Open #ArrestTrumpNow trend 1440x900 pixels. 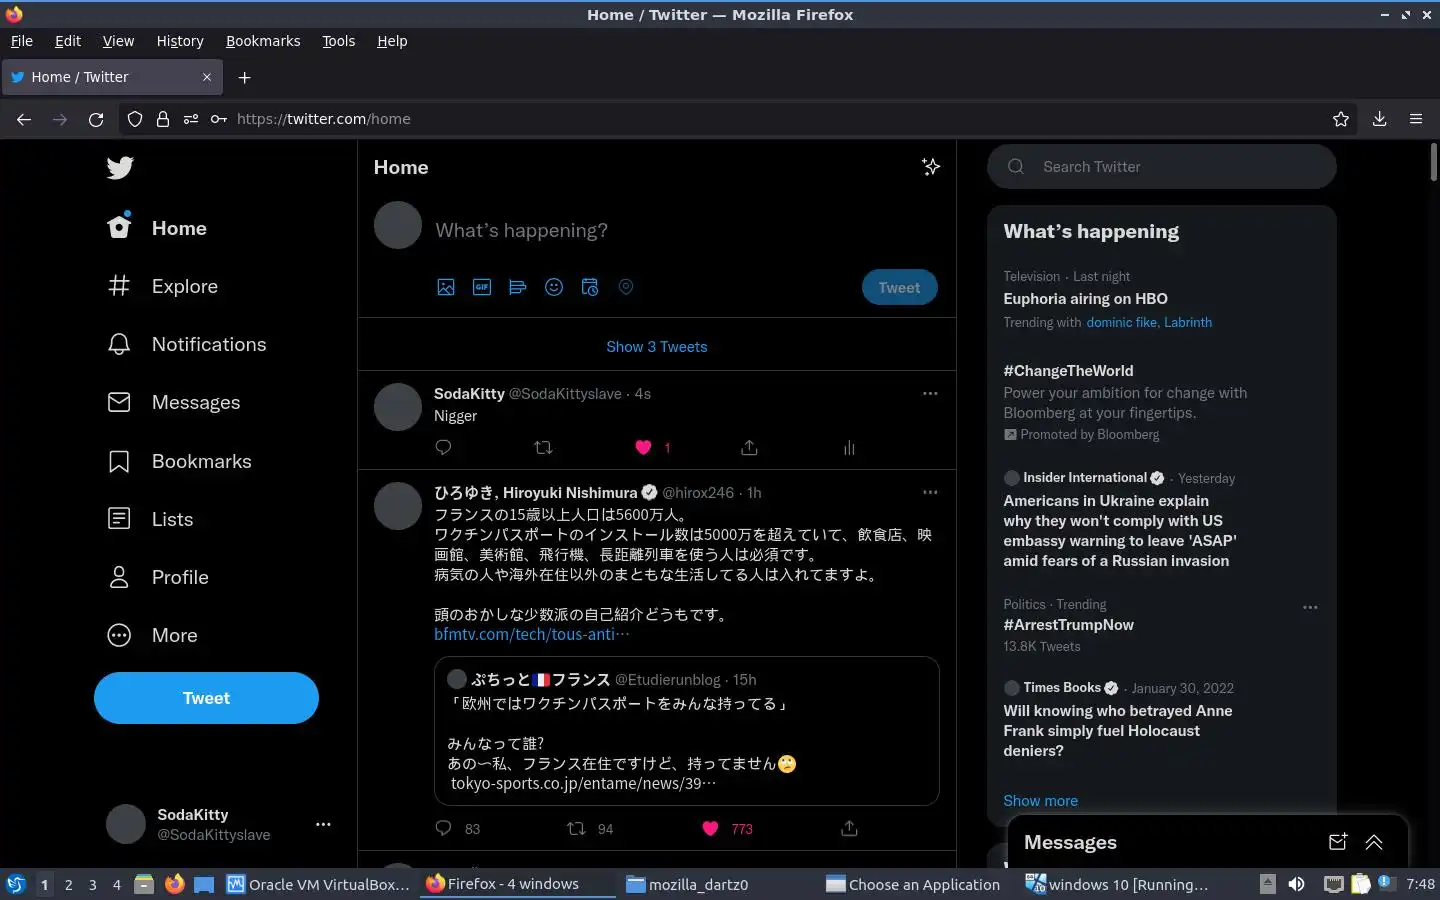[1068, 624]
